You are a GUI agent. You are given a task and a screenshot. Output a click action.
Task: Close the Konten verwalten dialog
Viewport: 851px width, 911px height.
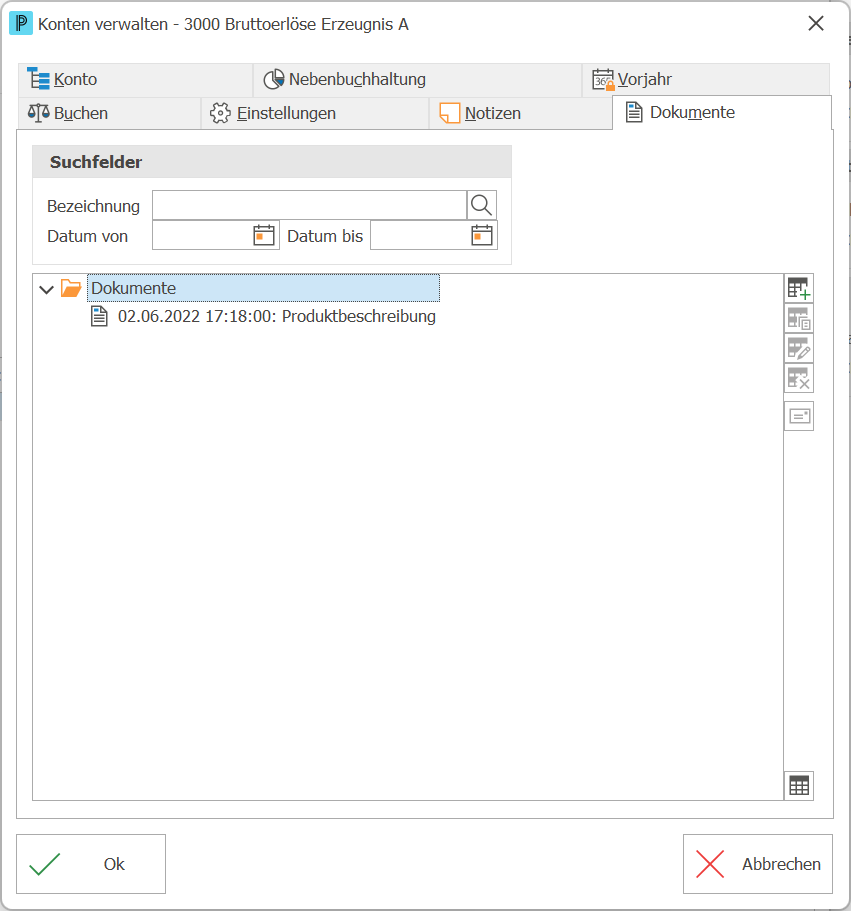point(816,24)
